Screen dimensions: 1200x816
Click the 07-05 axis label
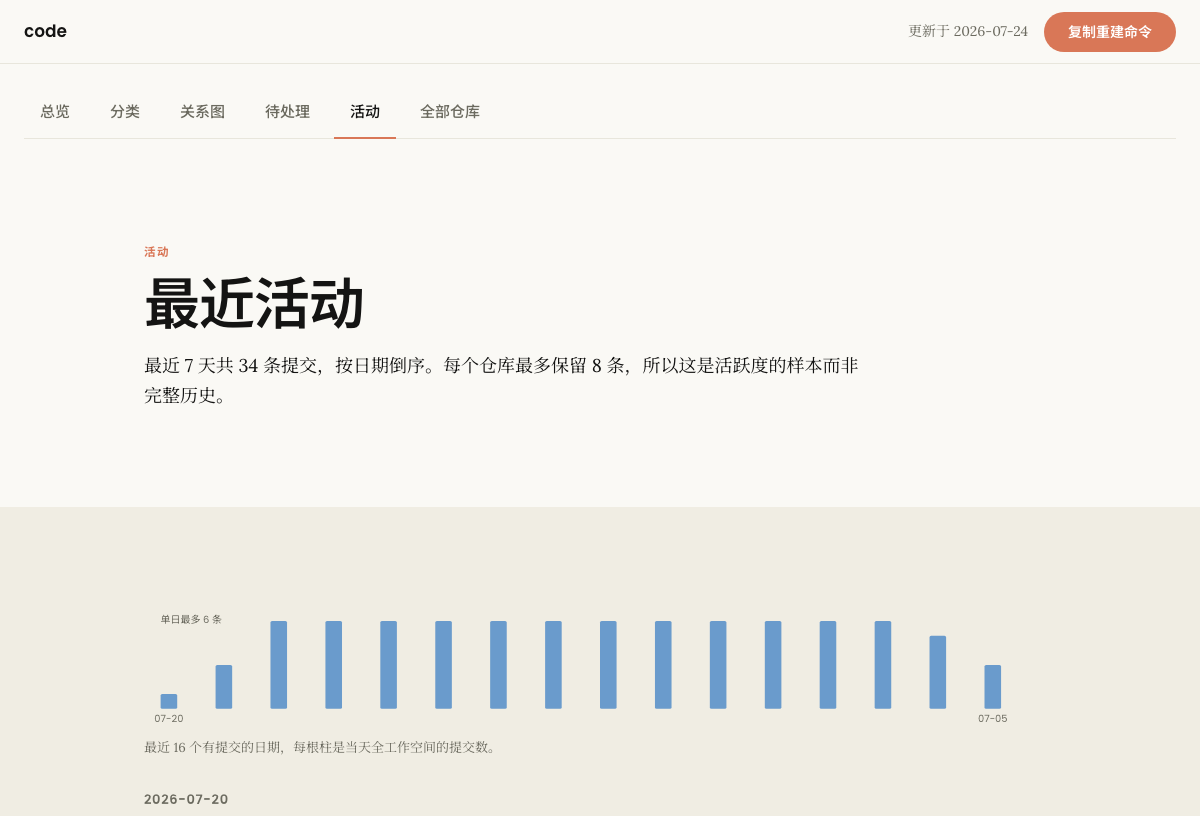tap(993, 718)
